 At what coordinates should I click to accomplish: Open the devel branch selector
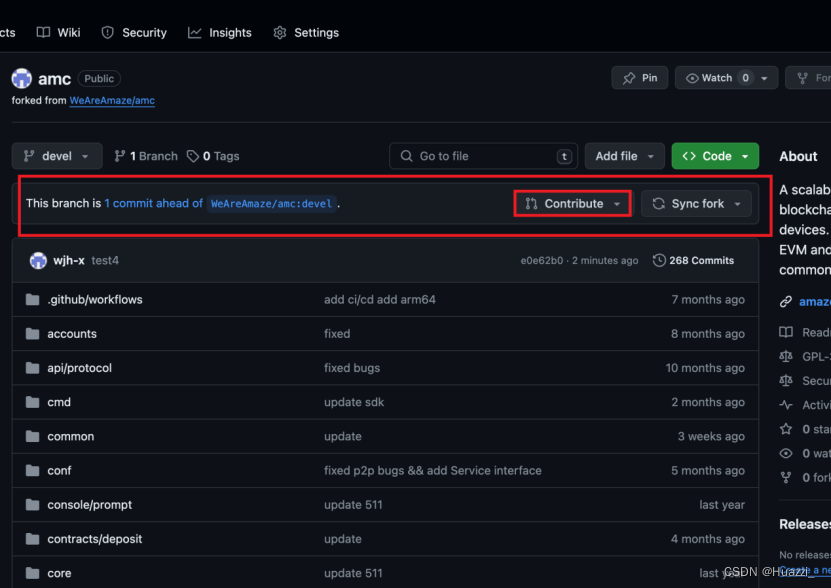[x=56, y=156]
